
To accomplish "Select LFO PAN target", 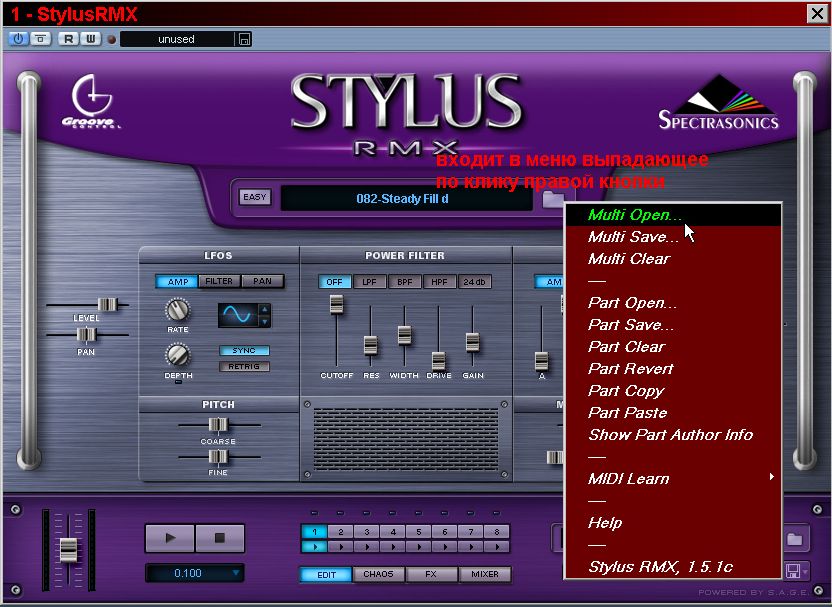I will tap(262, 282).
